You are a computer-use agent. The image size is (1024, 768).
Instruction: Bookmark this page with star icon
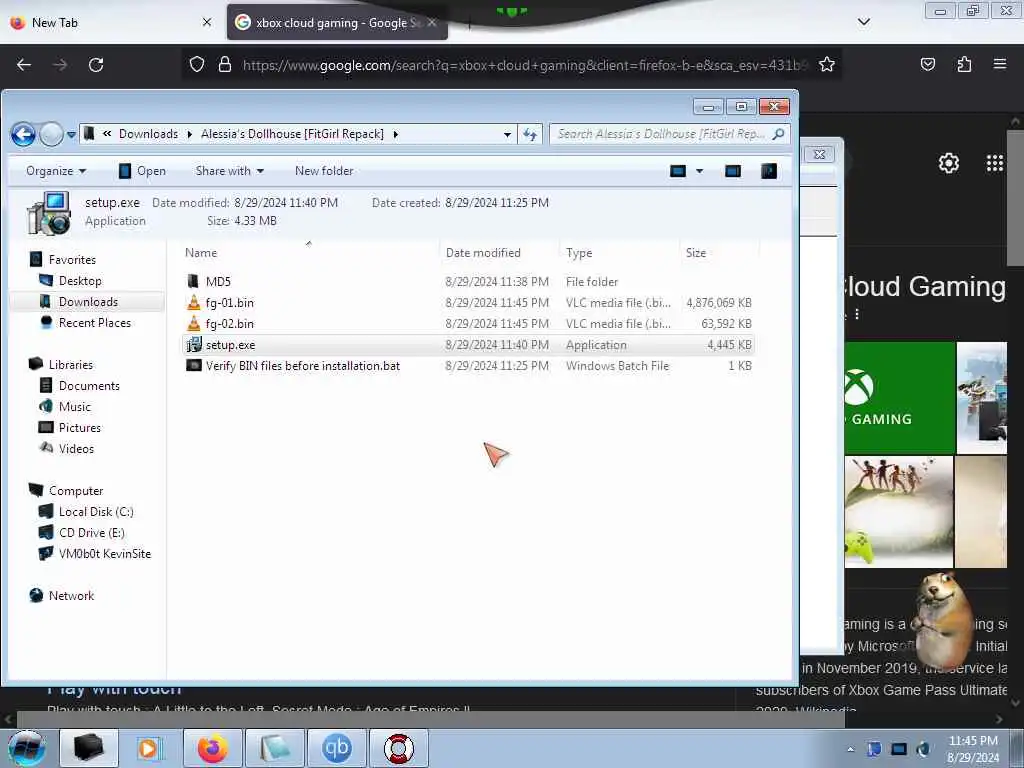click(x=827, y=65)
